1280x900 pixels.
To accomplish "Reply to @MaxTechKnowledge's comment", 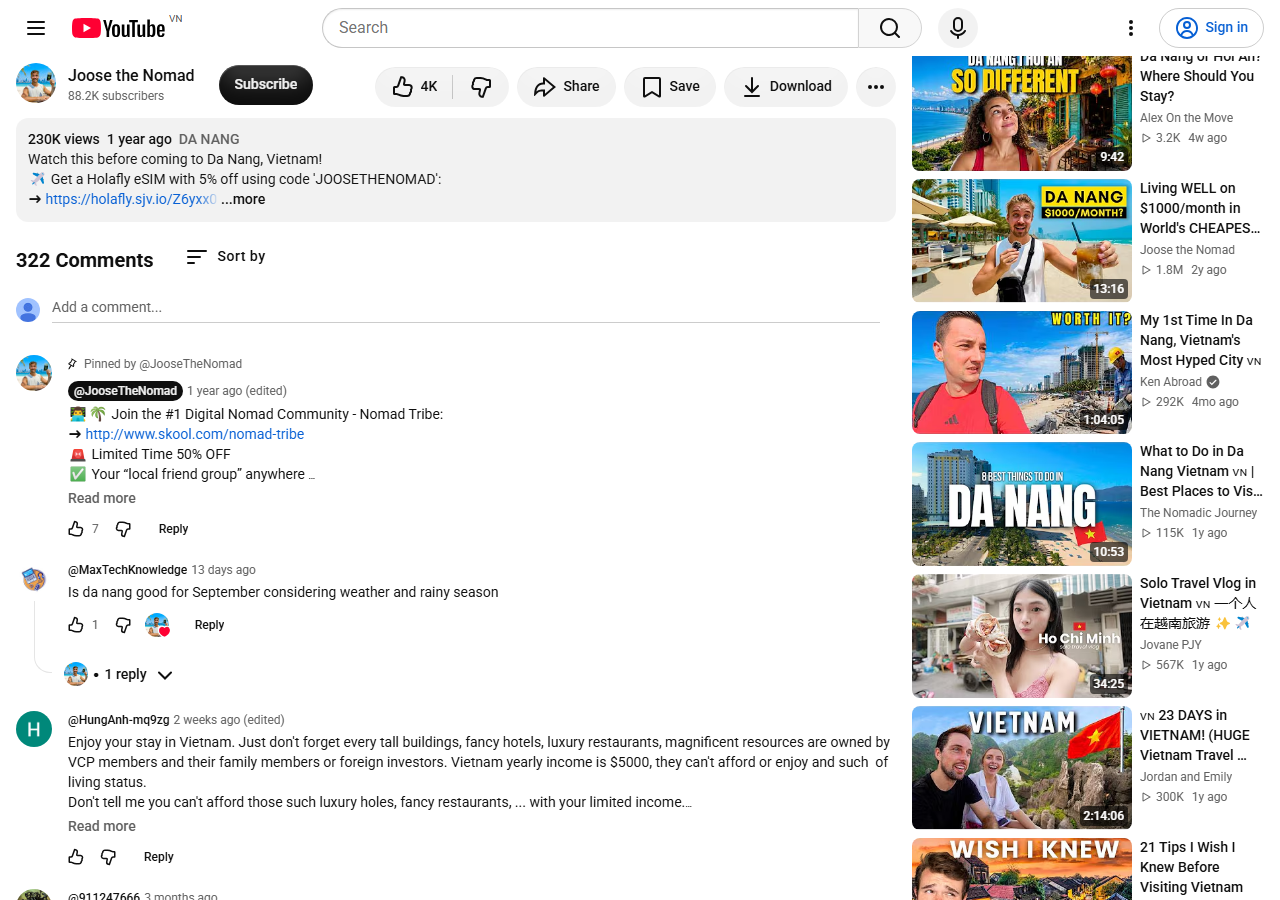I will pyautogui.click(x=209, y=625).
